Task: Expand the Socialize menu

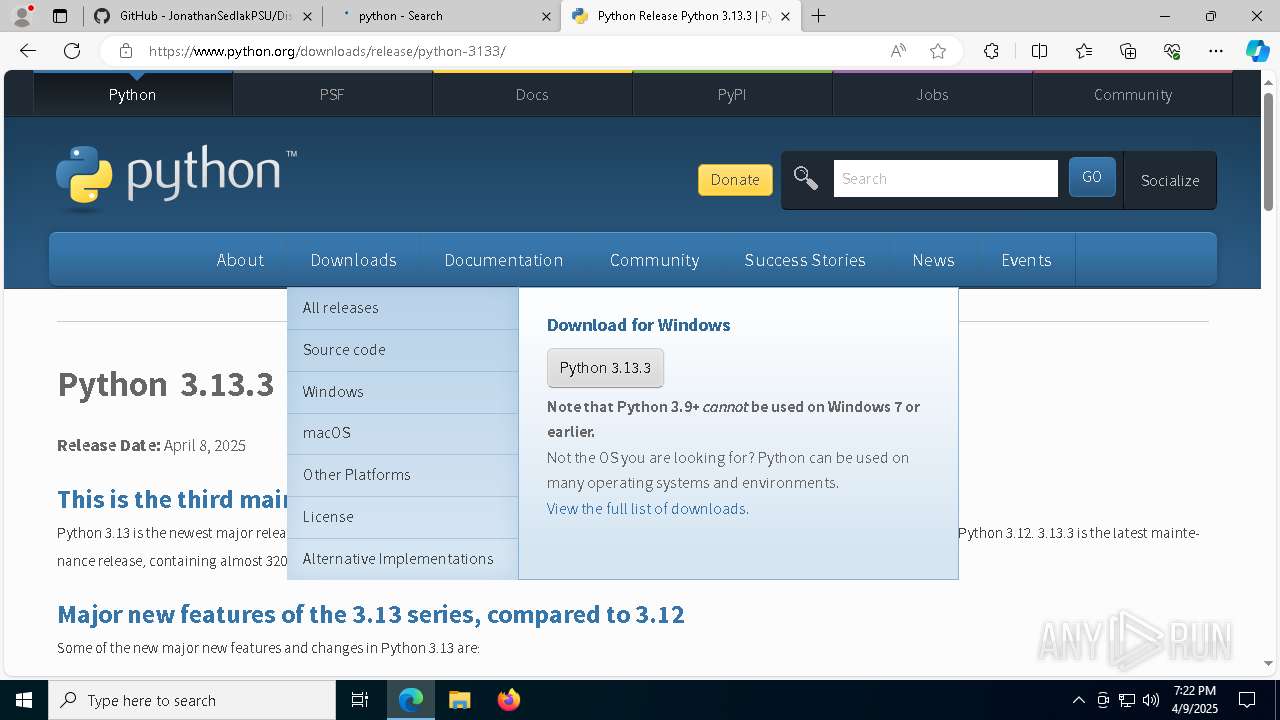Action: click(x=1170, y=180)
